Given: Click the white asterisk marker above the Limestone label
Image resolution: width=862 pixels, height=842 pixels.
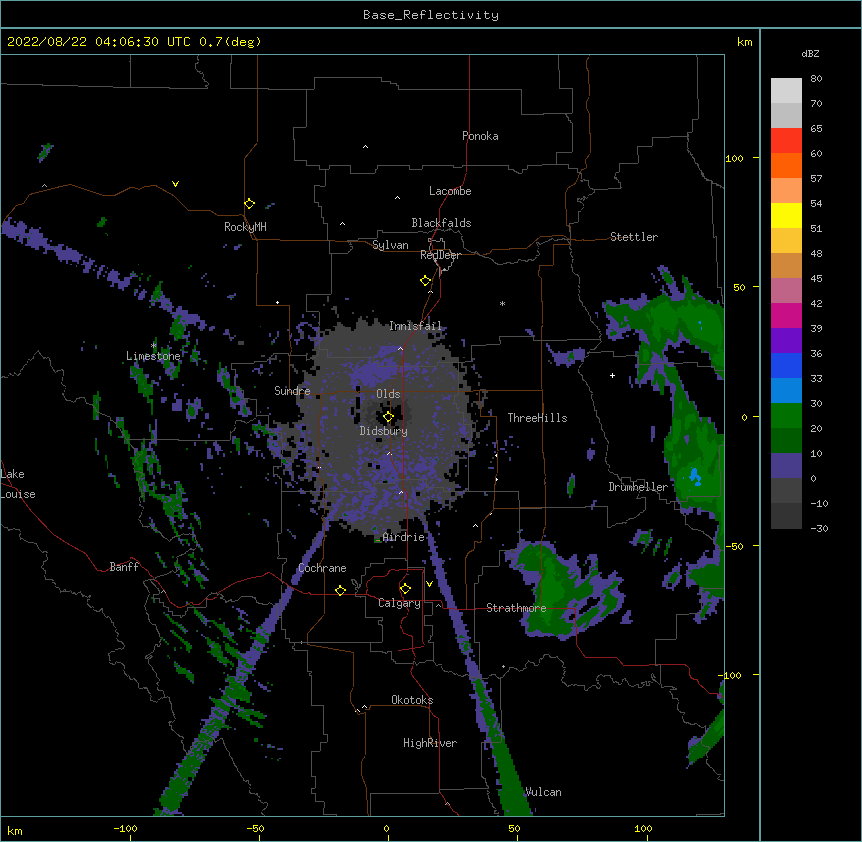Looking at the screenshot, I should click(154, 345).
